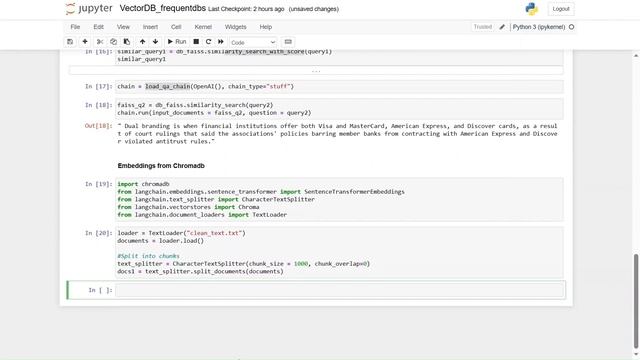Viewport: 640px width, 360px height.
Task: Move selected cell down with the arrow
Action: pyautogui.click(x=156, y=42)
